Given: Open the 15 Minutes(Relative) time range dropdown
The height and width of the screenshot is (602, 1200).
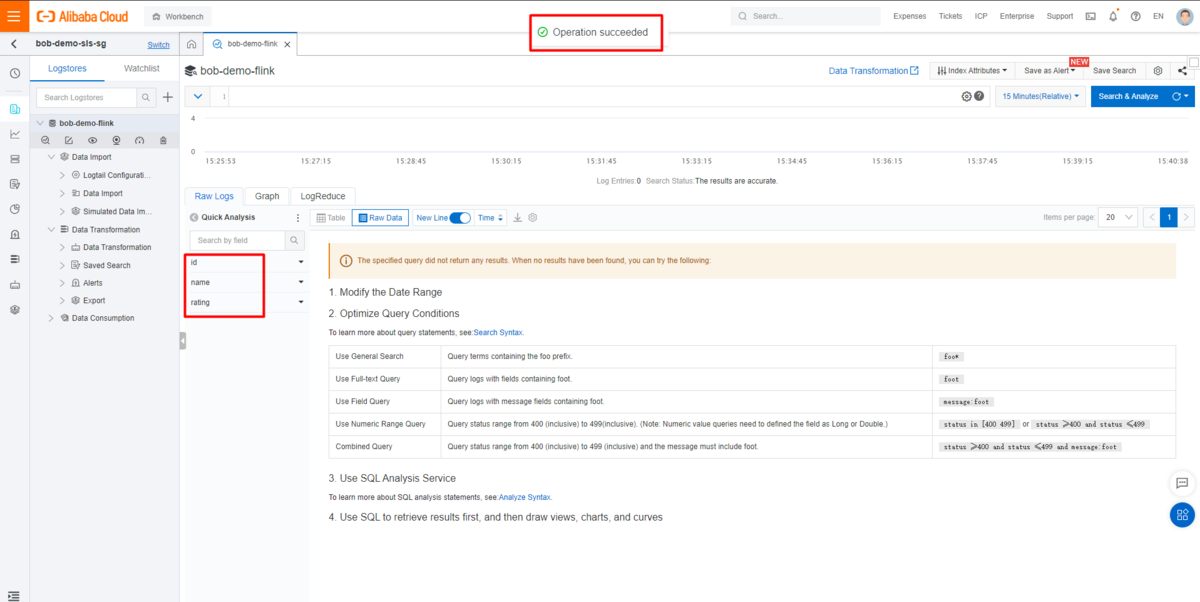Looking at the screenshot, I should pyautogui.click(x=1040, y=96).
